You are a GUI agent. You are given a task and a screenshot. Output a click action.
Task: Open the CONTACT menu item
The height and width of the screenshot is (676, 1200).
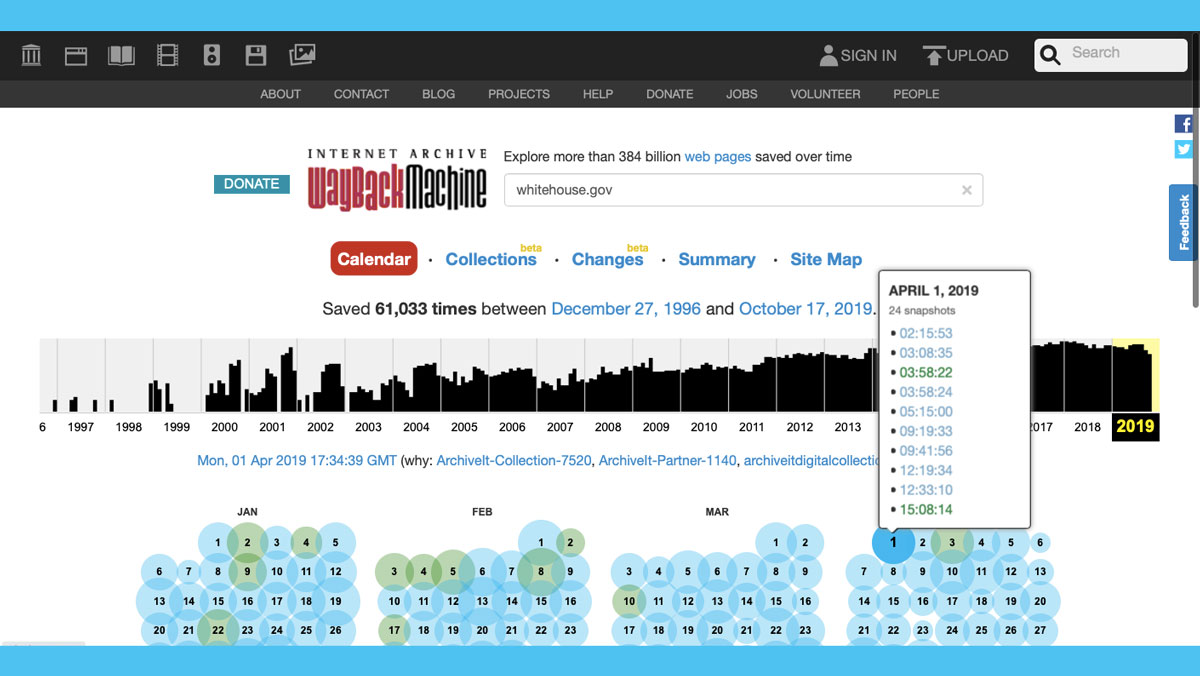tap(361, 94)
